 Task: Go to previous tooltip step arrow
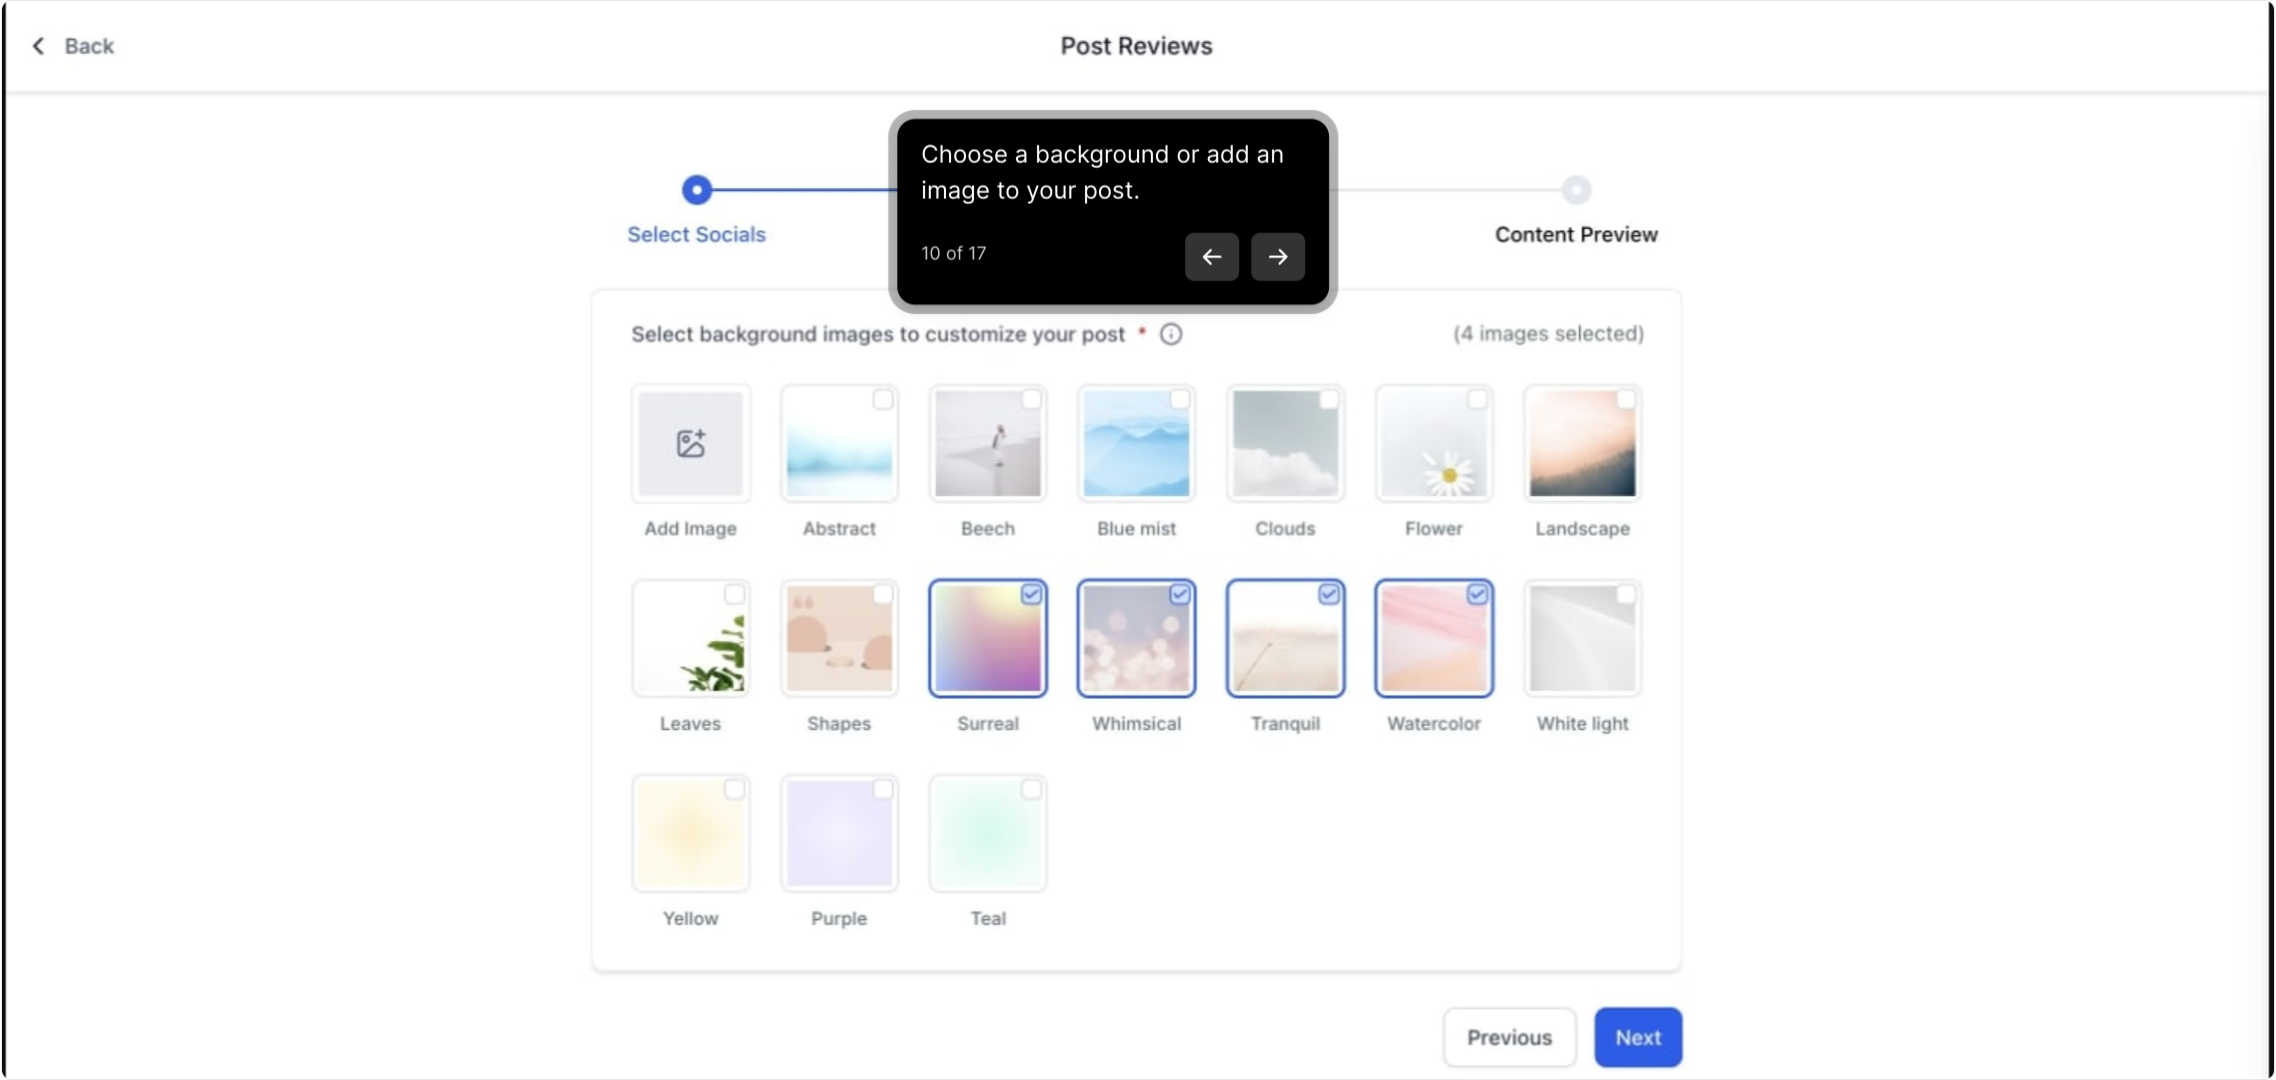click(x=1212, y=257)
